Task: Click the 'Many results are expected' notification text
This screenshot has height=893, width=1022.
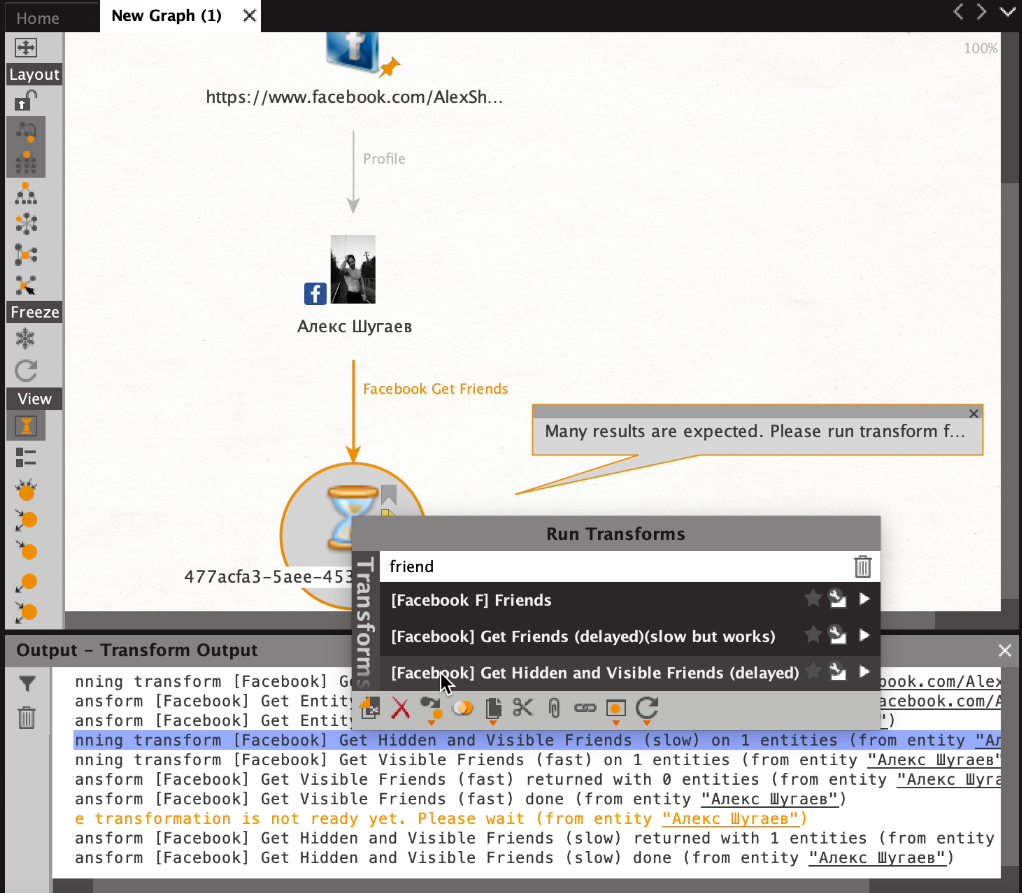Action: tap(755, 432)
